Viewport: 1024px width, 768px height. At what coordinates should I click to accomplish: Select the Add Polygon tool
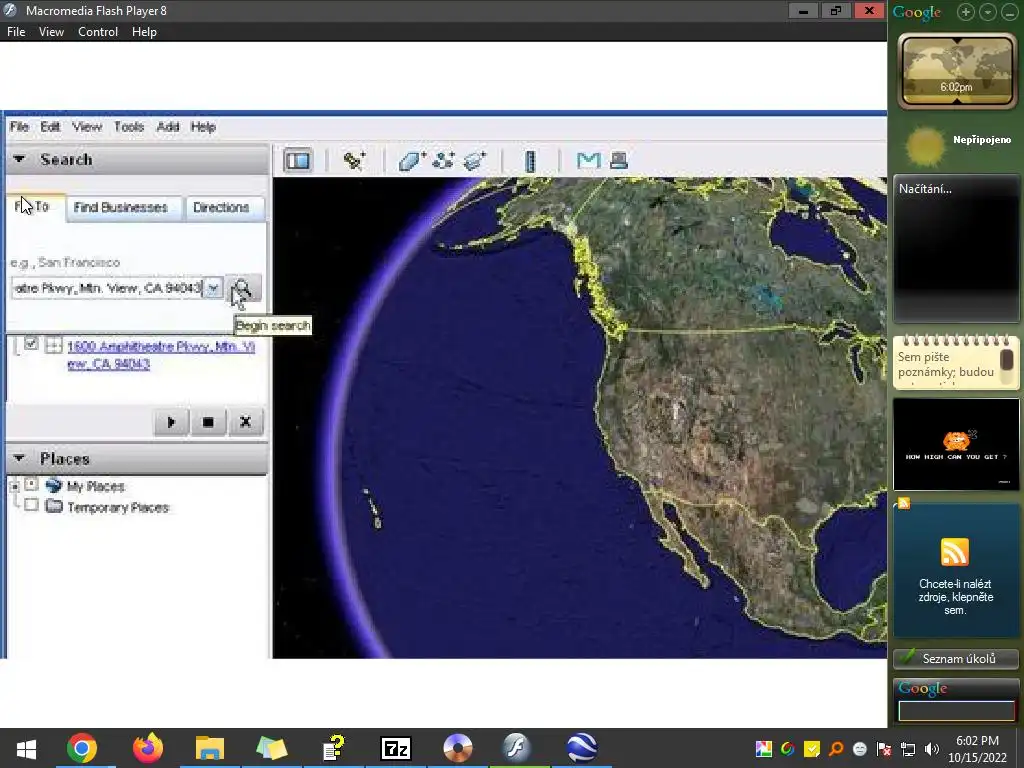coord(412,161)
